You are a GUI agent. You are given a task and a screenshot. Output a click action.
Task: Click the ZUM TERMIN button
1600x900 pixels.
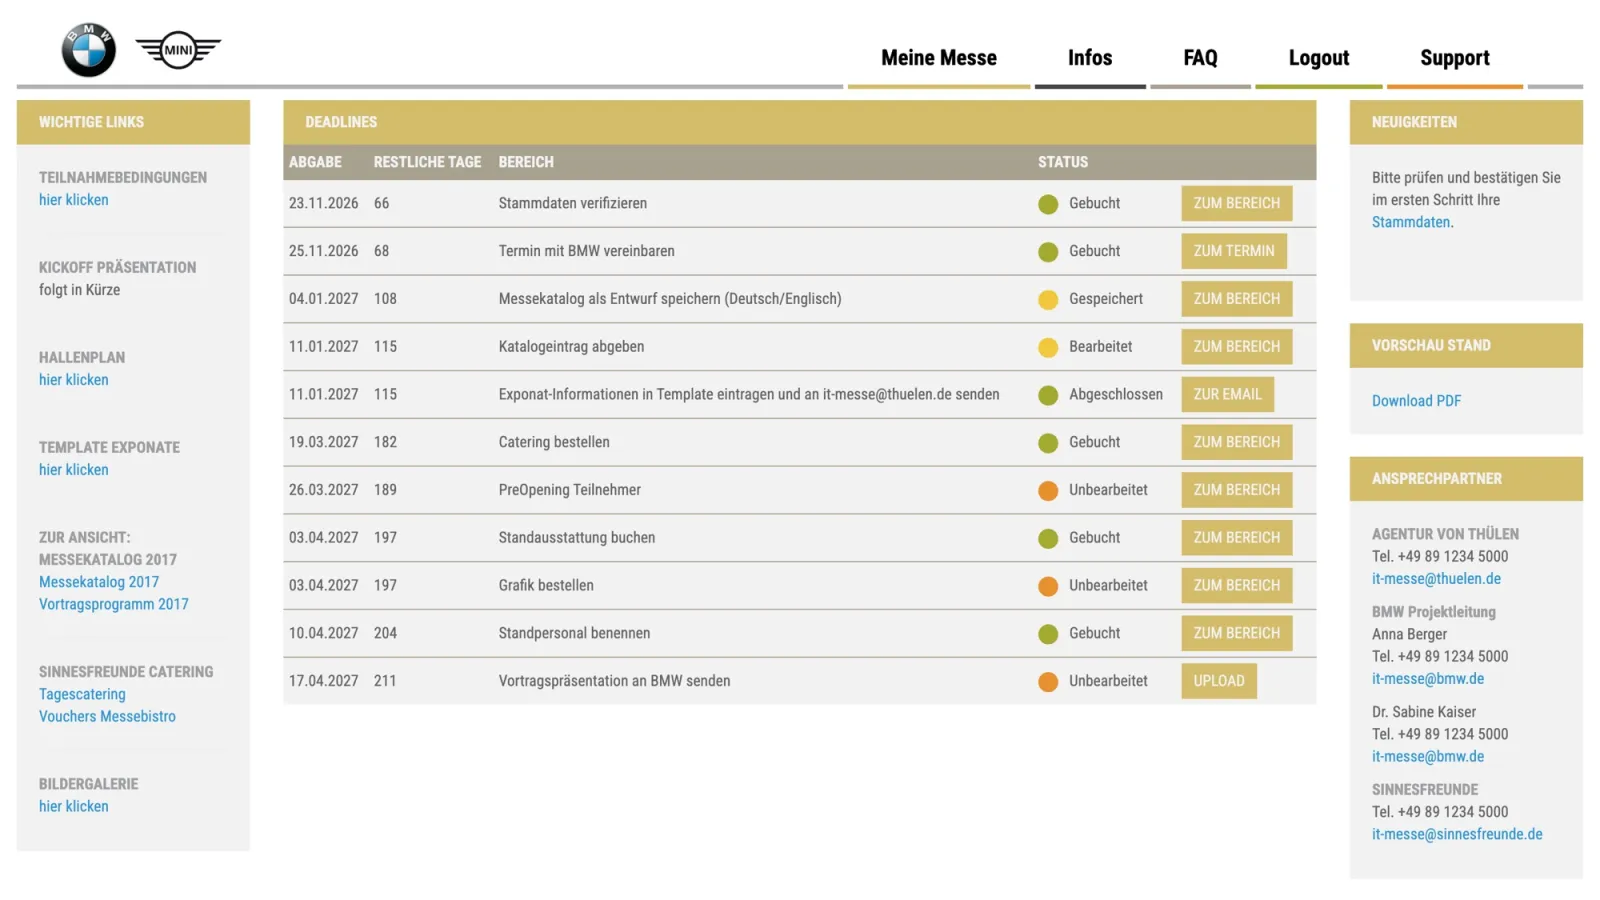point(1233,251)
